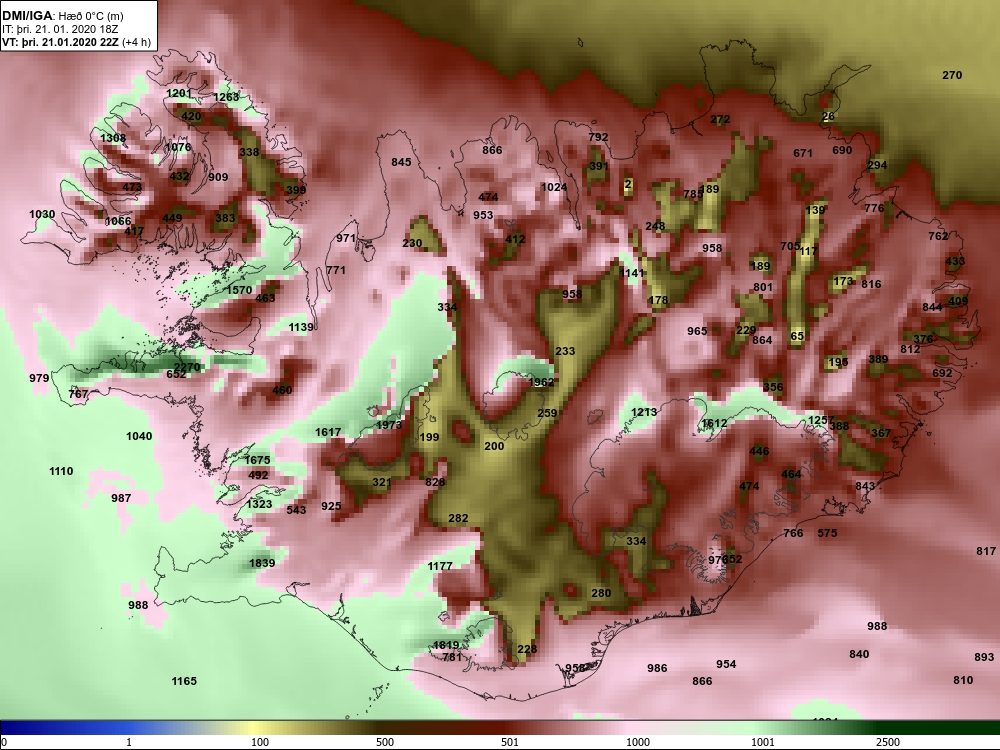1000x750 pixels.
Task: Click the map value 1177
Action: [x=440, y=565]
